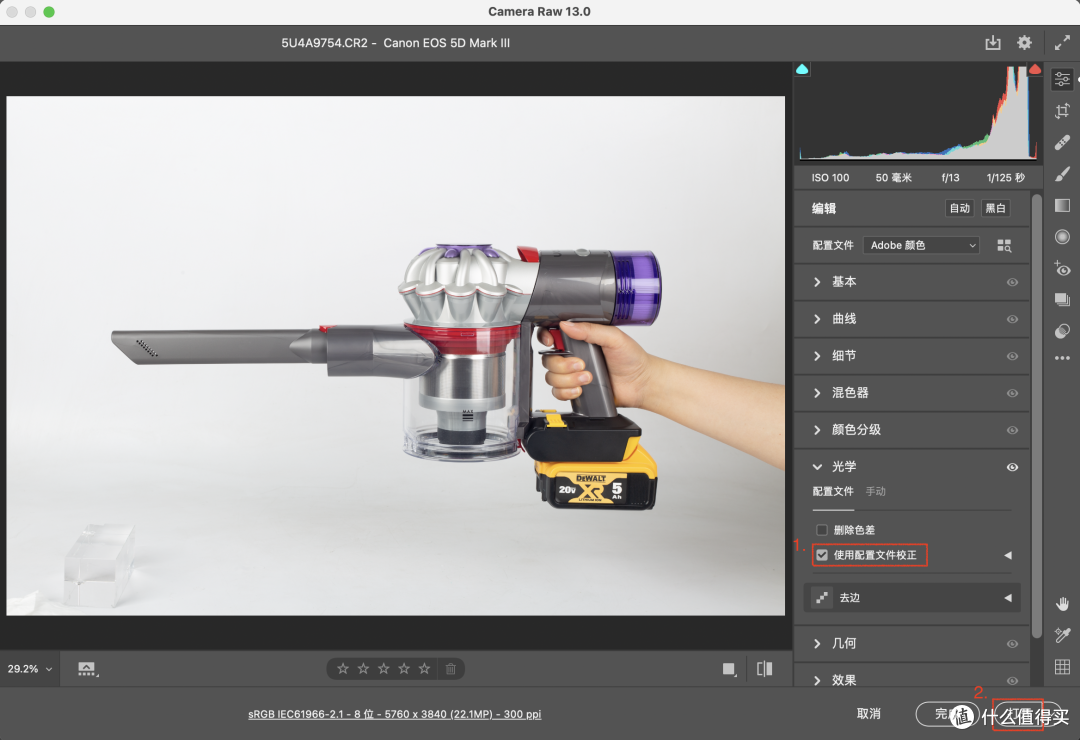
Task: Toggle shadow clipping warning in histogram
Action: coord(802,69)
